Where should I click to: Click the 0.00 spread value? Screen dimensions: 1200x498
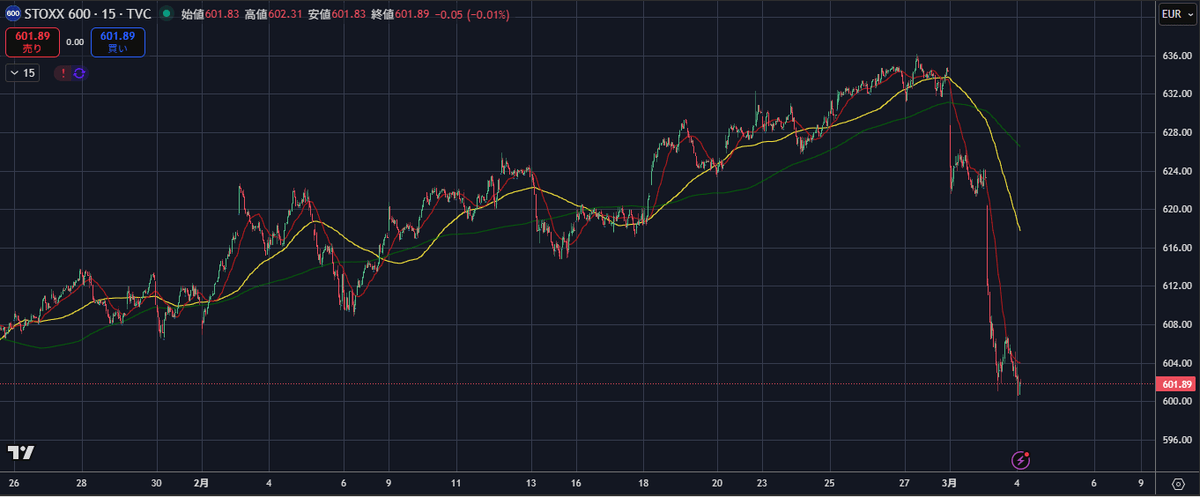click(75, 42)
